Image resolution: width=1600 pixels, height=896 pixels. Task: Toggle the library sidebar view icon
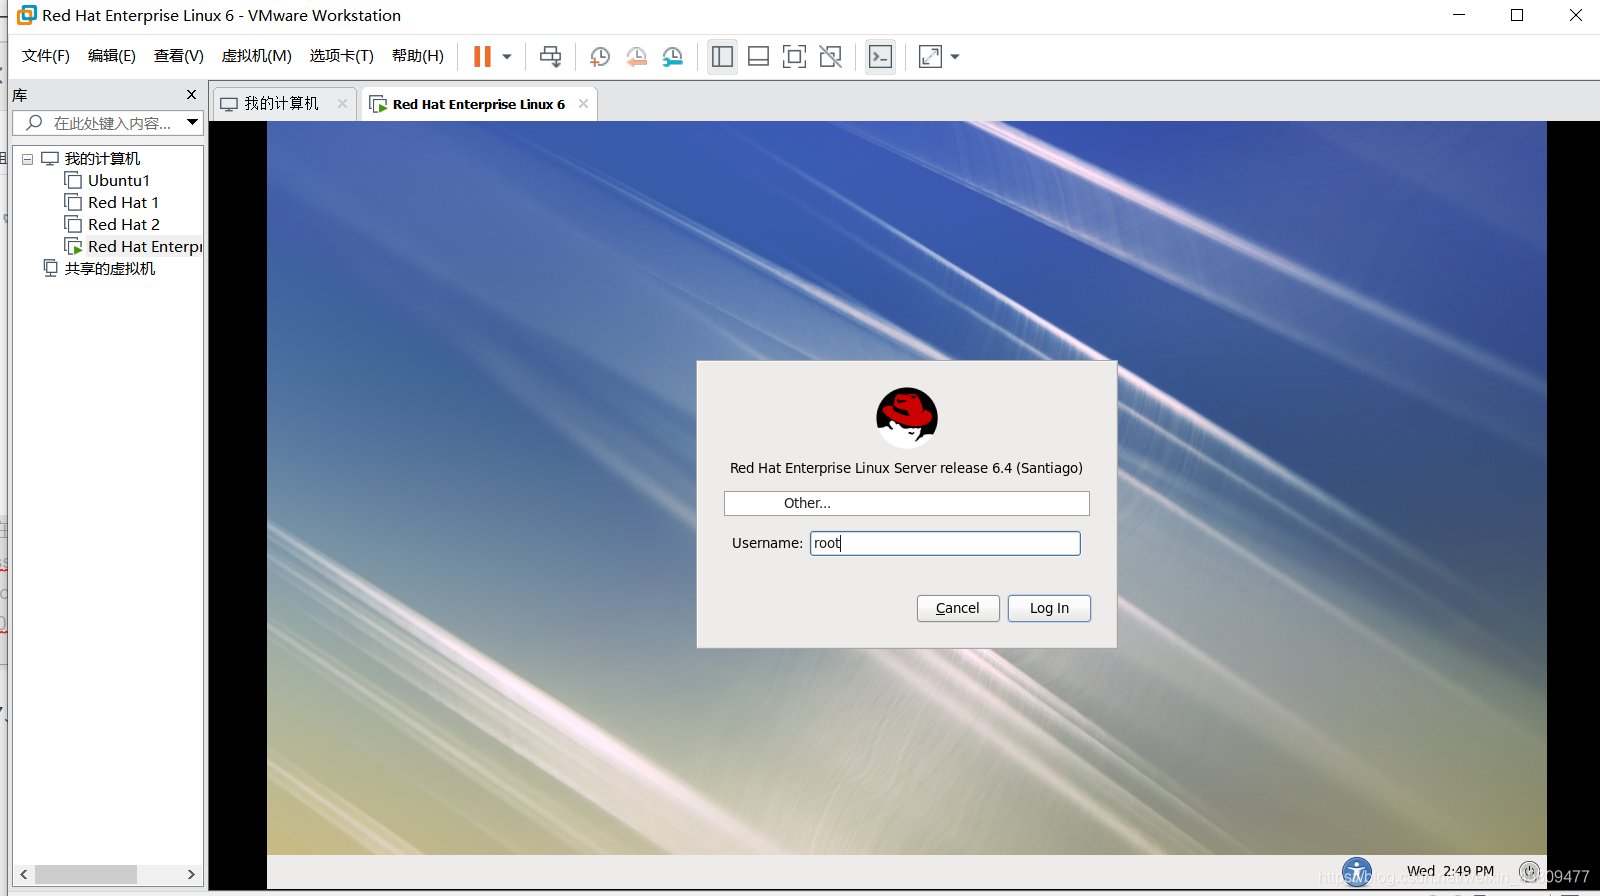[722, 57]
